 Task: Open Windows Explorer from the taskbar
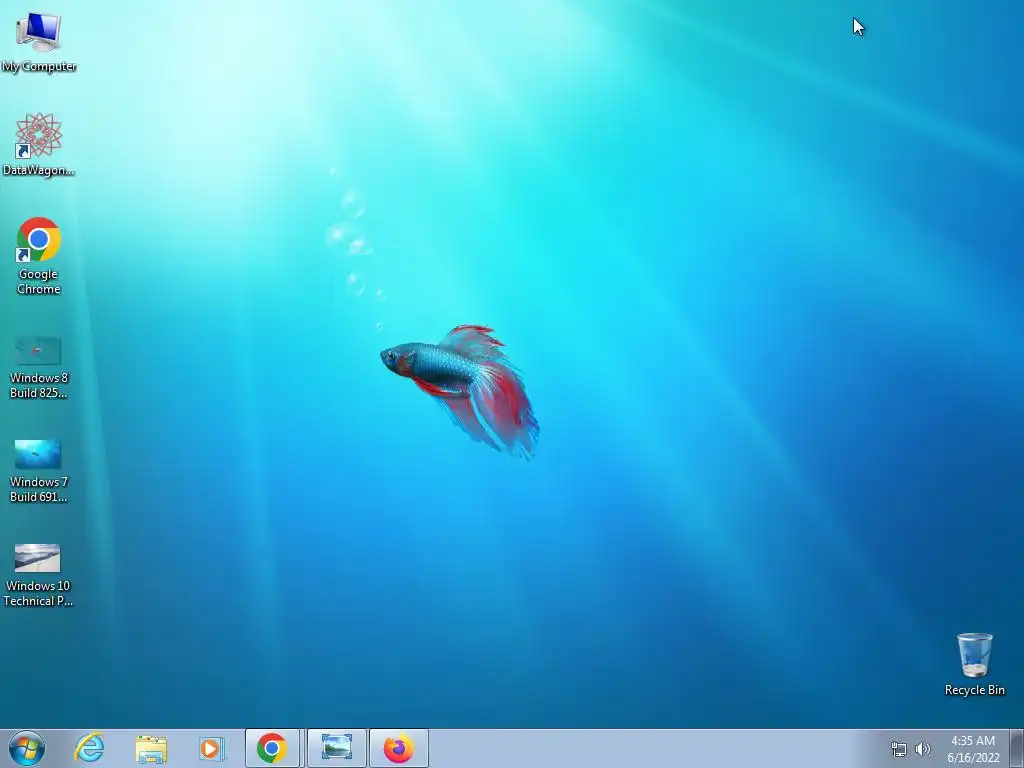tap(151, 748)
